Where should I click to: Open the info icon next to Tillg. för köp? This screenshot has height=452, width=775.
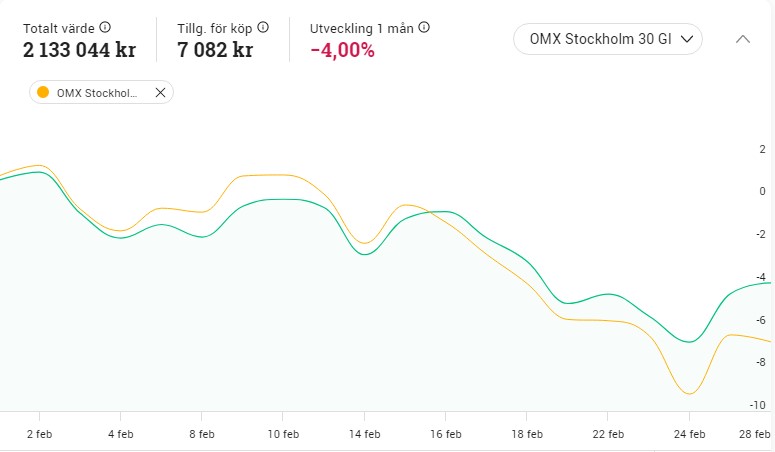pos(263,28)
